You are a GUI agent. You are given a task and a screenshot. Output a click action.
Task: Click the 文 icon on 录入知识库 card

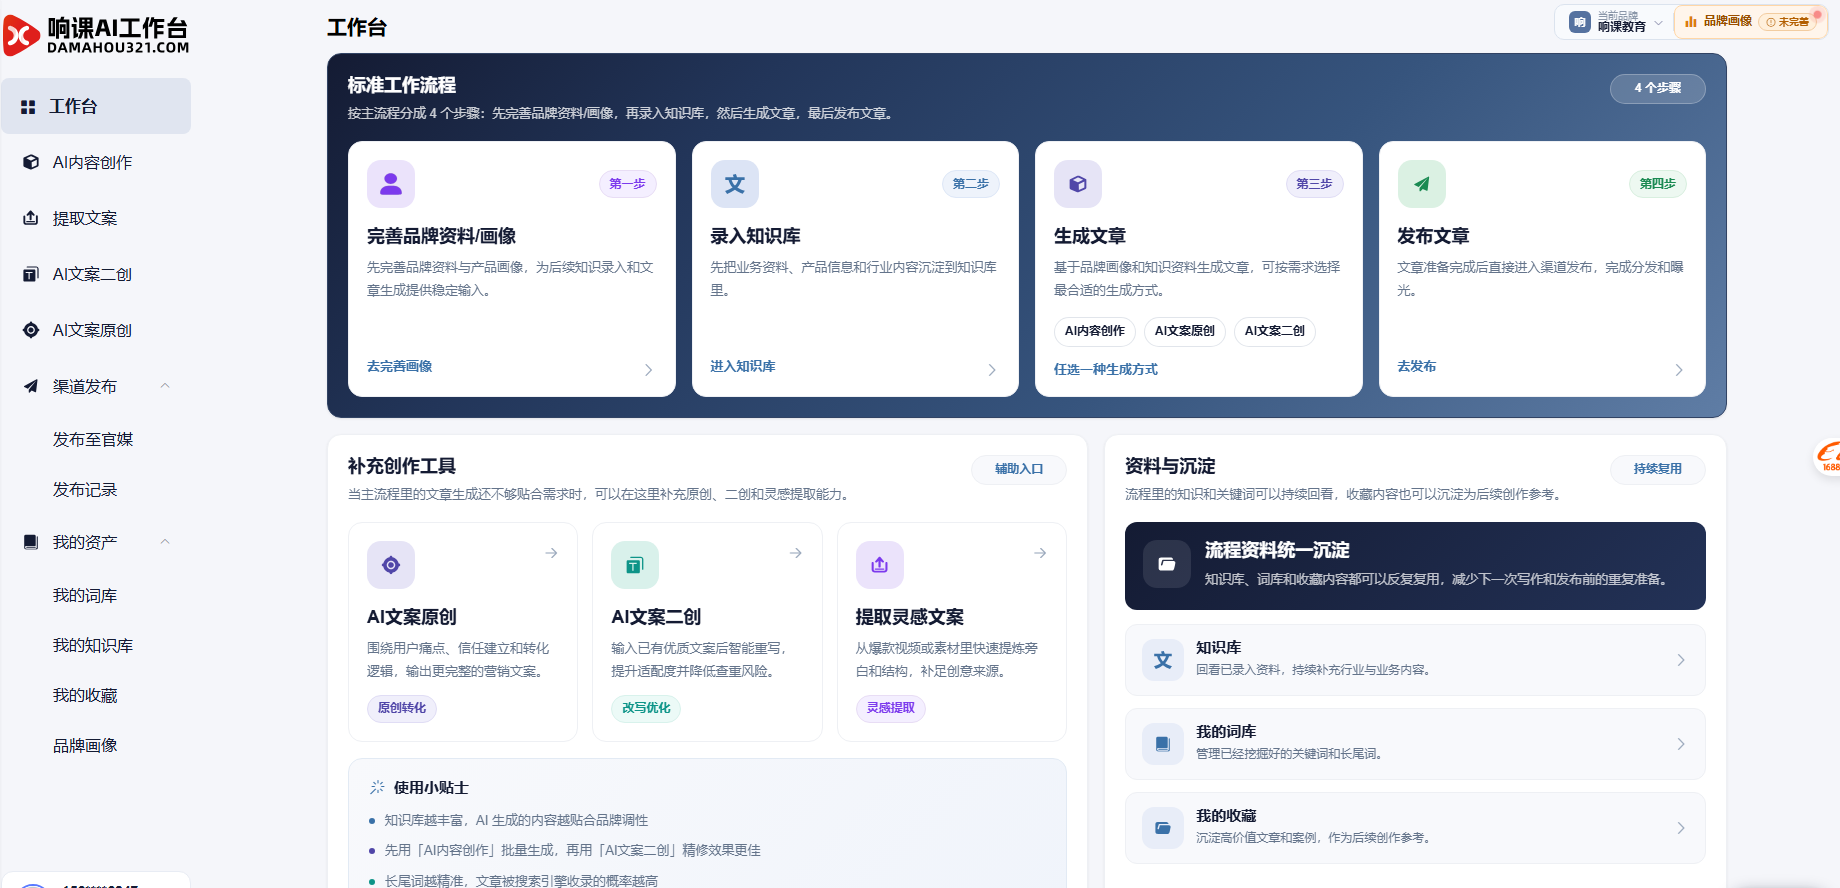click(735, 184)
